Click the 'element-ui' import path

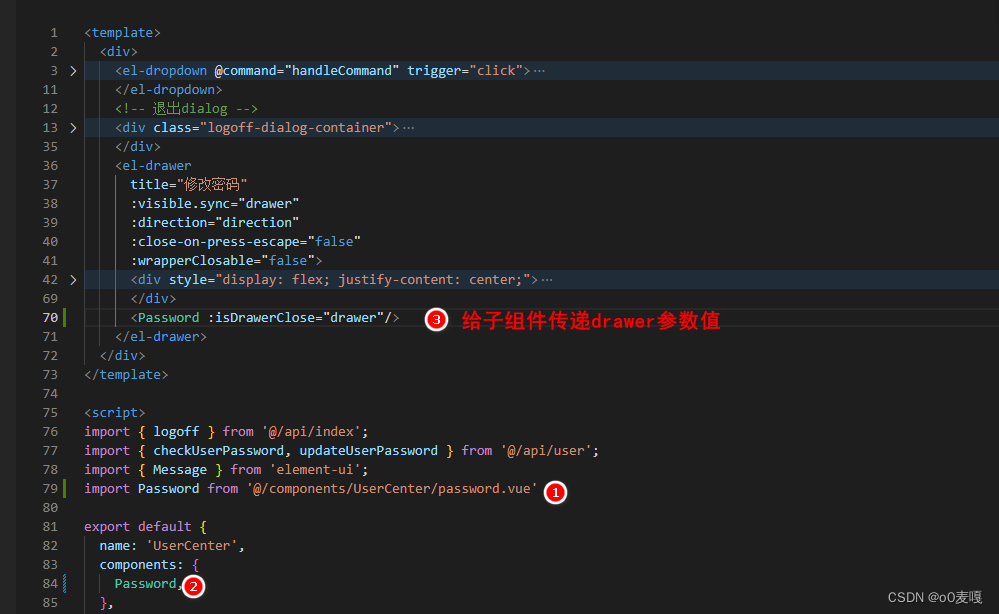315,469
